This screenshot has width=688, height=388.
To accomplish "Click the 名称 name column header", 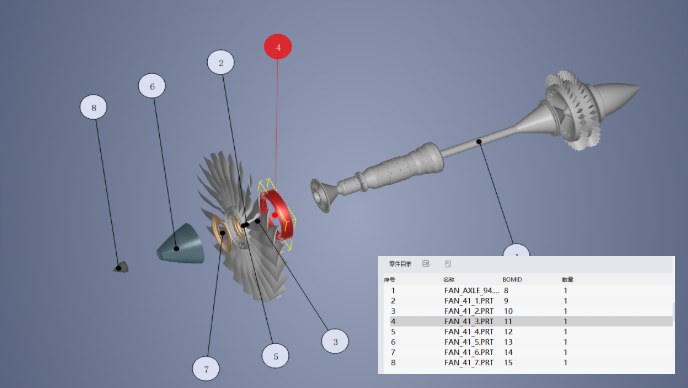I will click(448, 279).
